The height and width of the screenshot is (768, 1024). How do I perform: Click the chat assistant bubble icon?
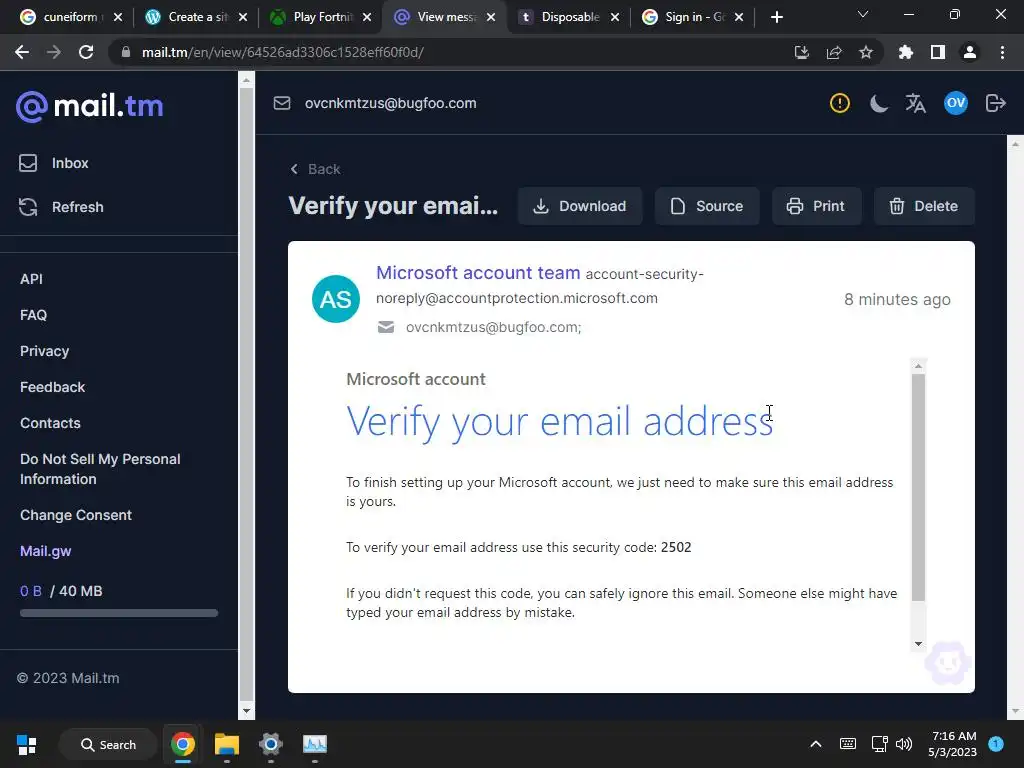point(948,663)
